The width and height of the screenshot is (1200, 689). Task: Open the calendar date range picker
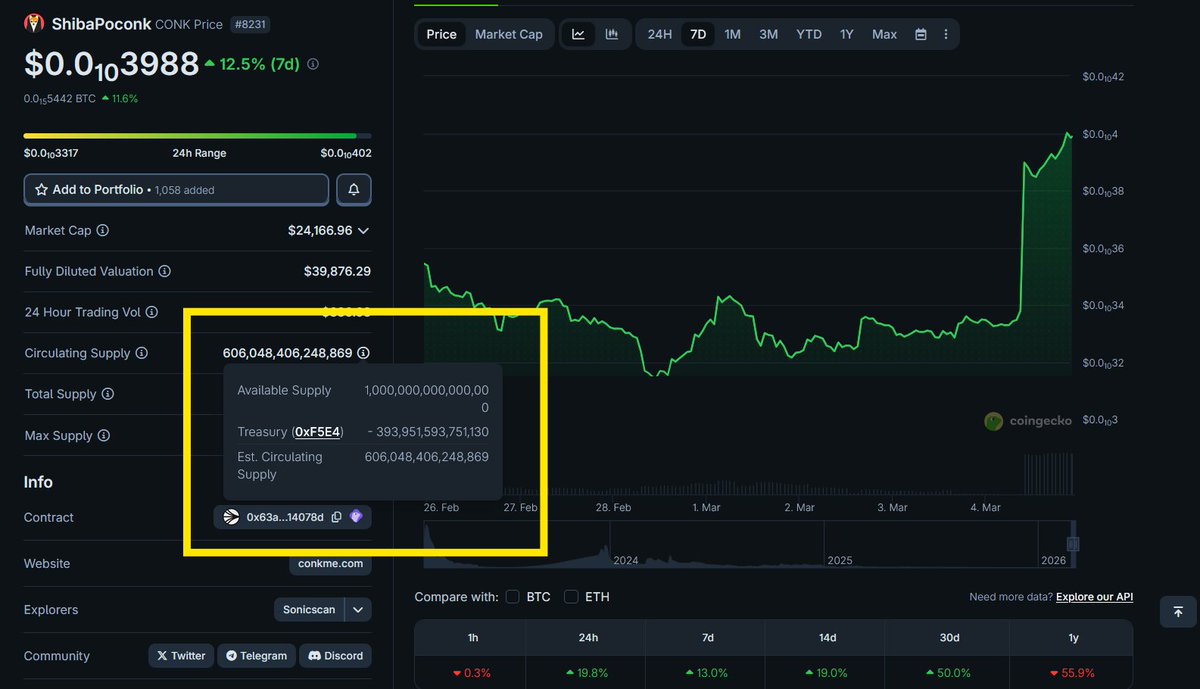[x=920, y=34]
